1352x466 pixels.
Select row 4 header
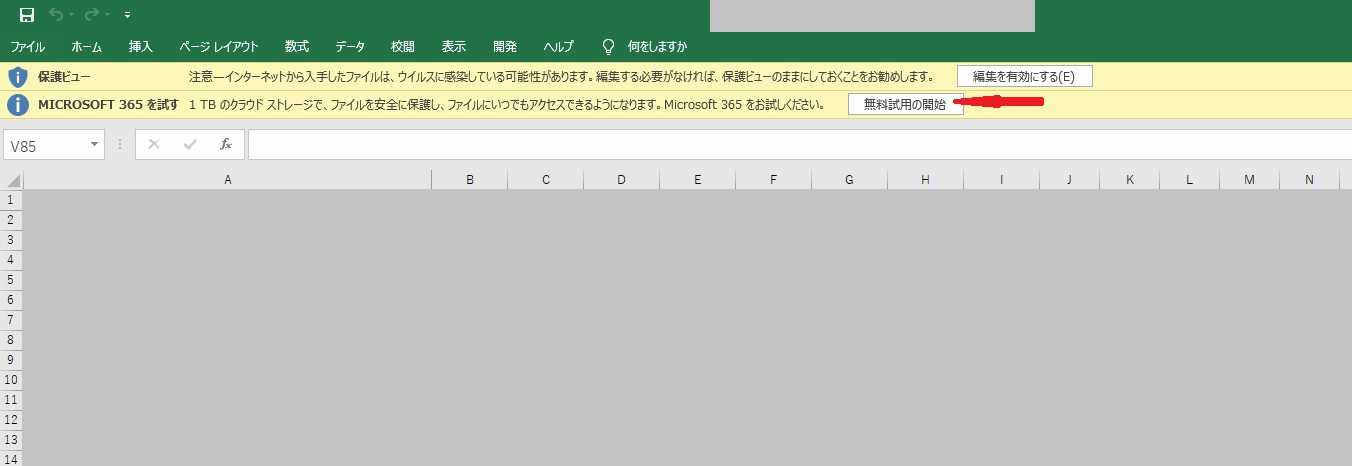(11, 260)
